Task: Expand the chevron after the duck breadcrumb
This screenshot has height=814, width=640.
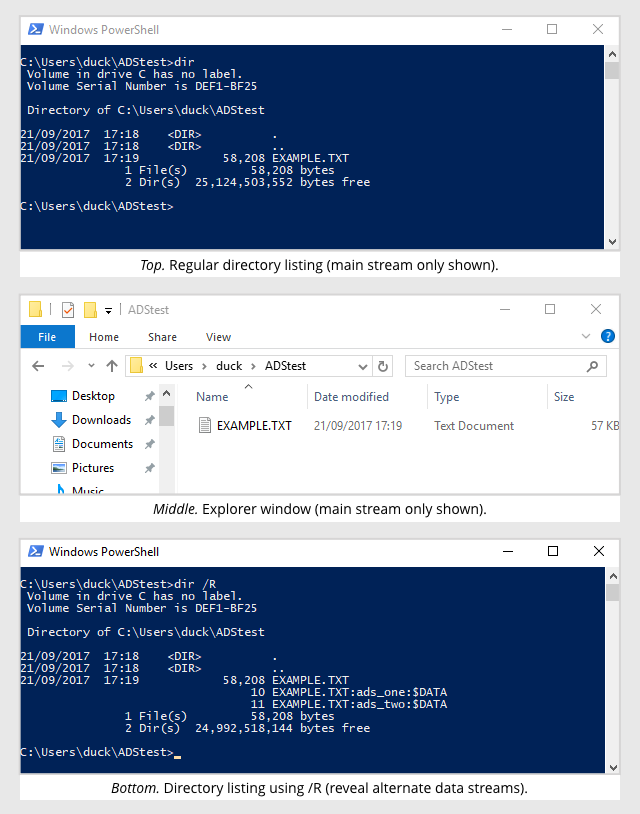Action: click(253, 367)
